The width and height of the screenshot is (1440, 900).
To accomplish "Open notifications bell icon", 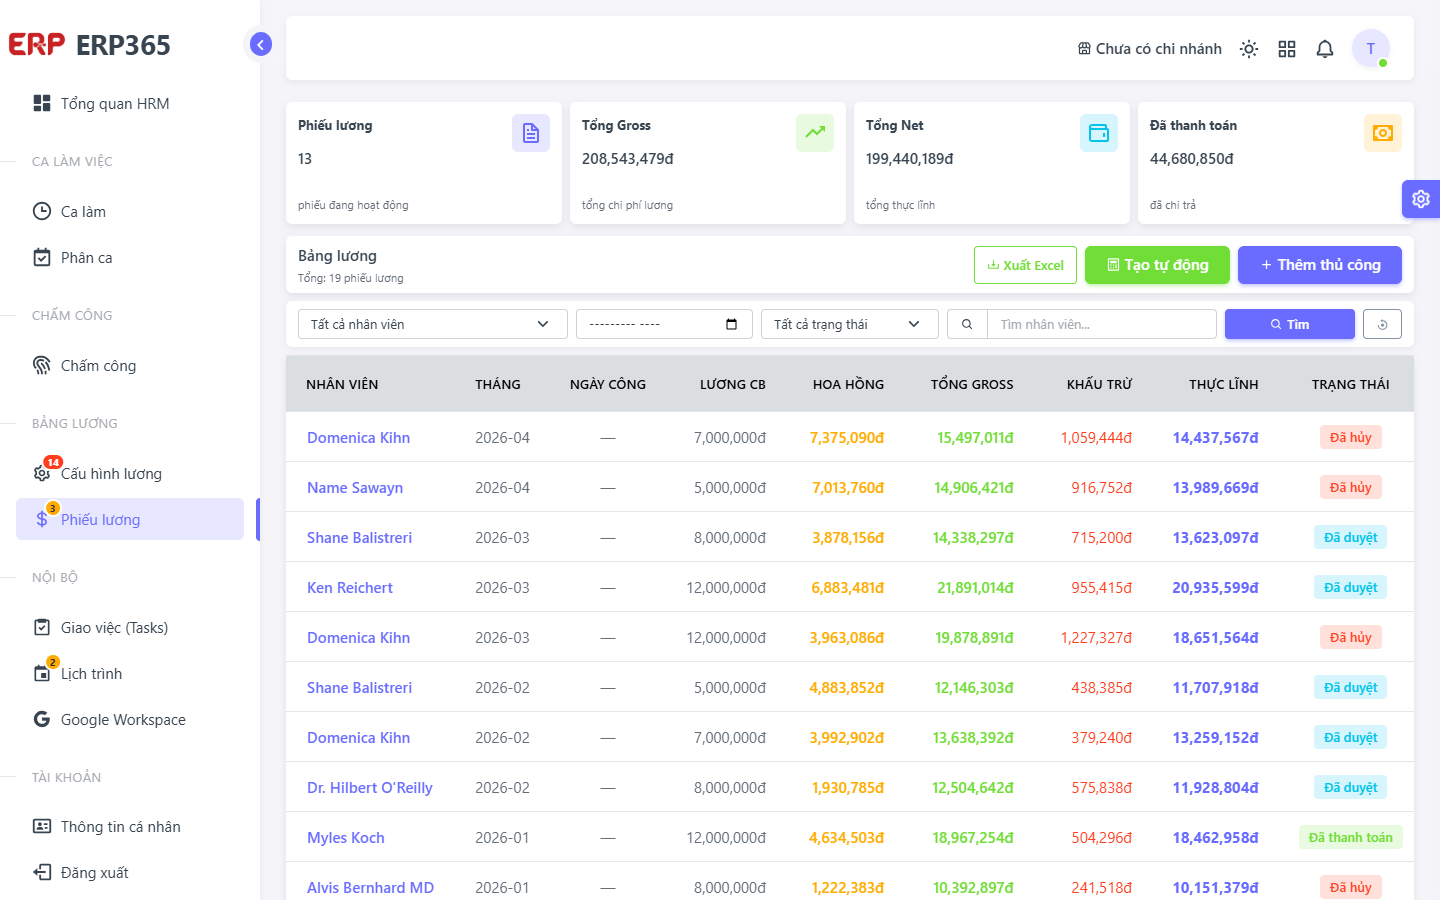I will (1325, 49).
